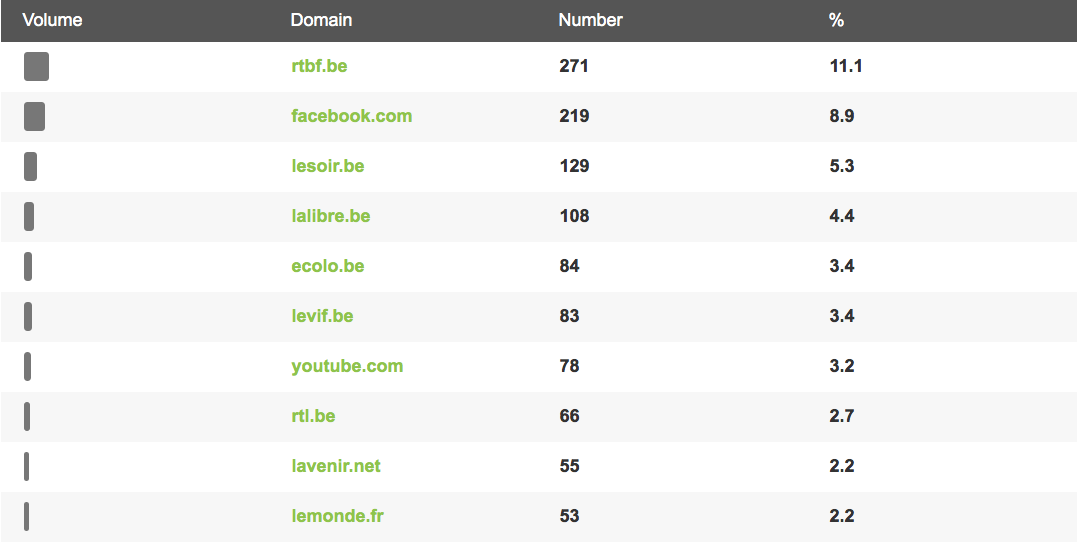Follow the ecolo.be link

coord(328,266)
